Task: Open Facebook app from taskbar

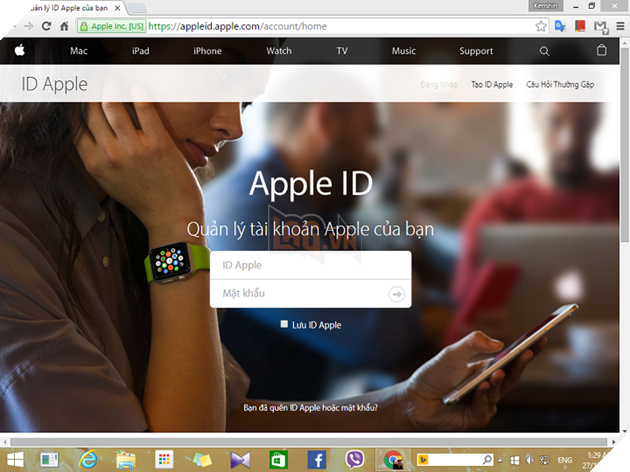Action: 317,460
